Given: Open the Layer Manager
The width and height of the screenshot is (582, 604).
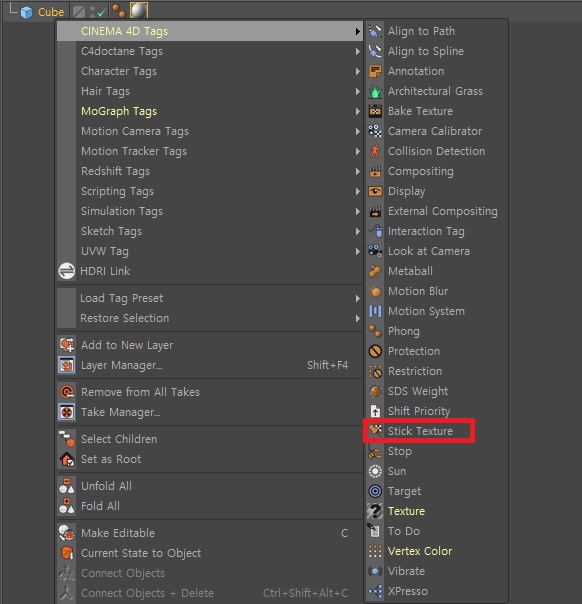Looking at the screenshot, I should tap(210, 365).
